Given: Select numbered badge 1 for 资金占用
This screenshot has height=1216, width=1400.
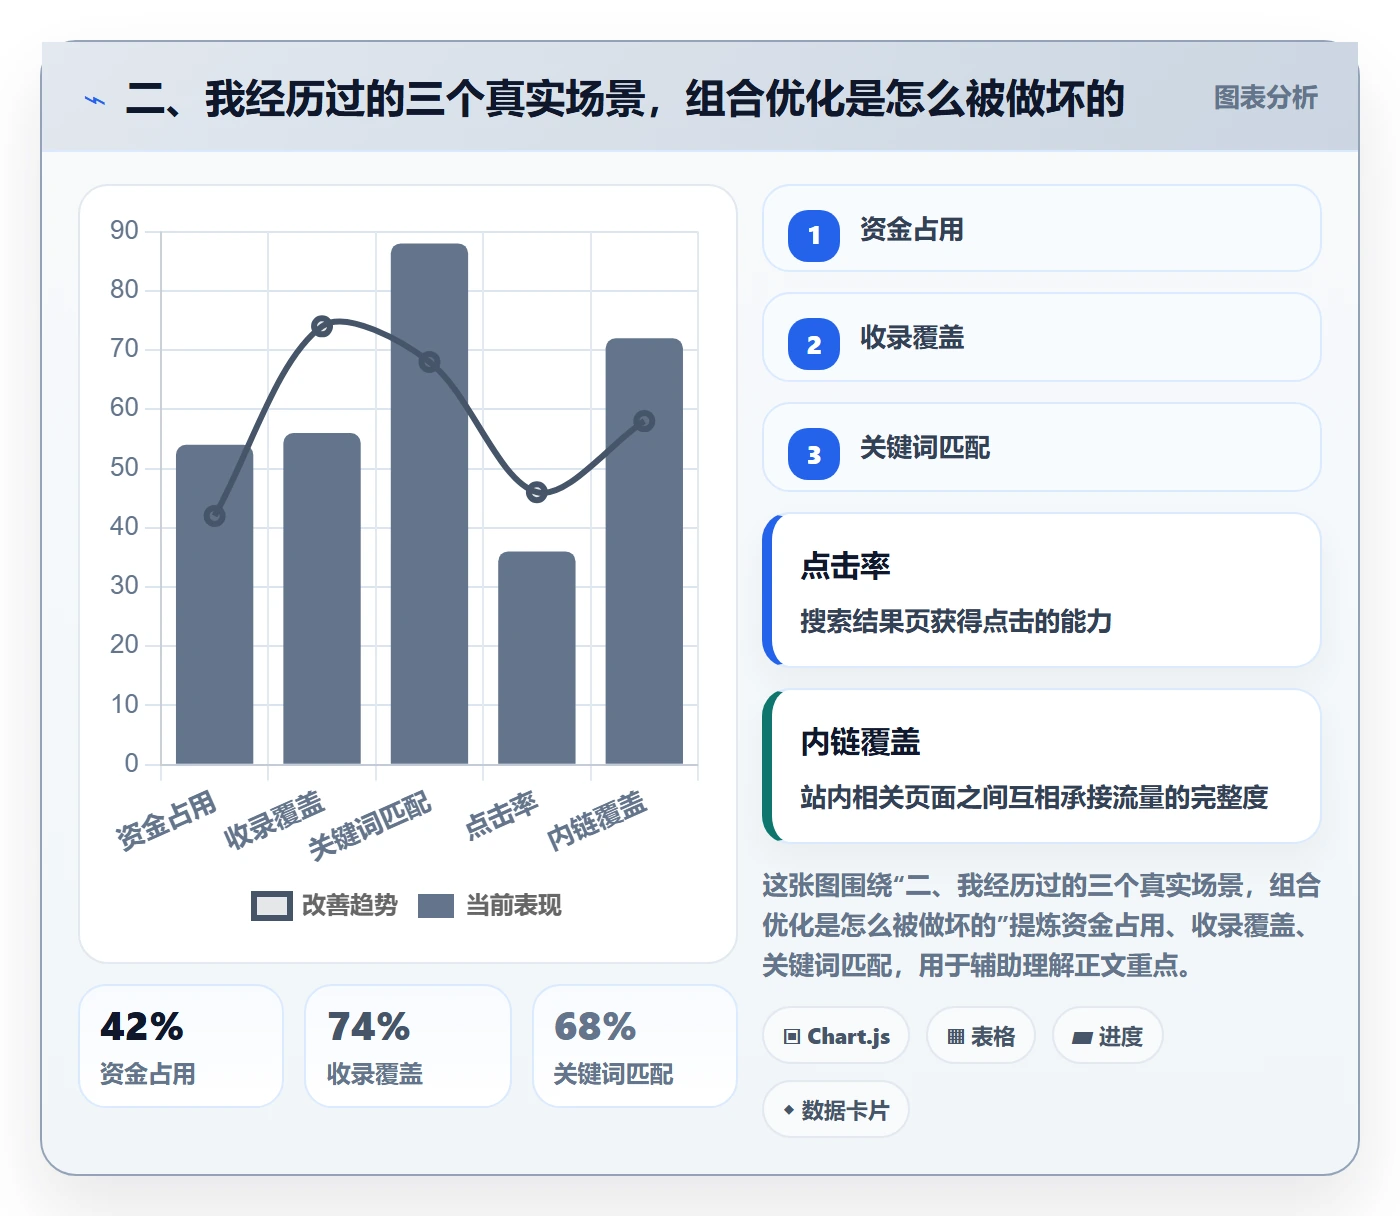Looking at the screenshot, I should pos(814,236).
